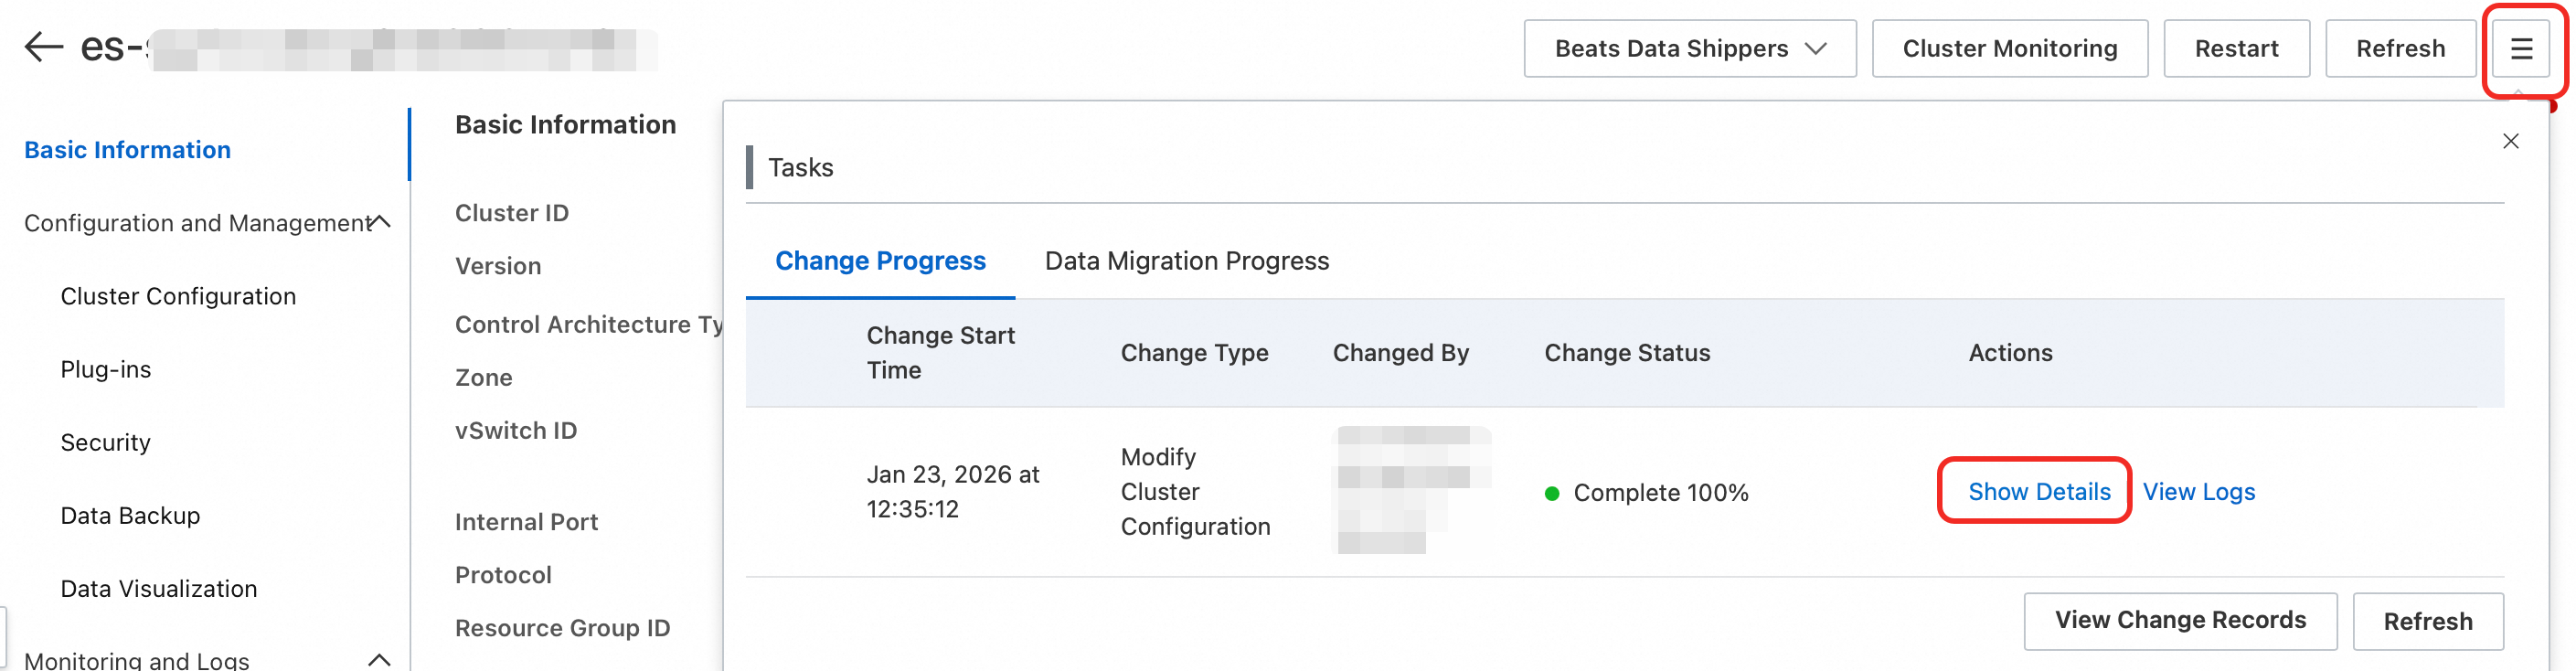Open the hamburger tasks menu icon

click(2520, 49)
